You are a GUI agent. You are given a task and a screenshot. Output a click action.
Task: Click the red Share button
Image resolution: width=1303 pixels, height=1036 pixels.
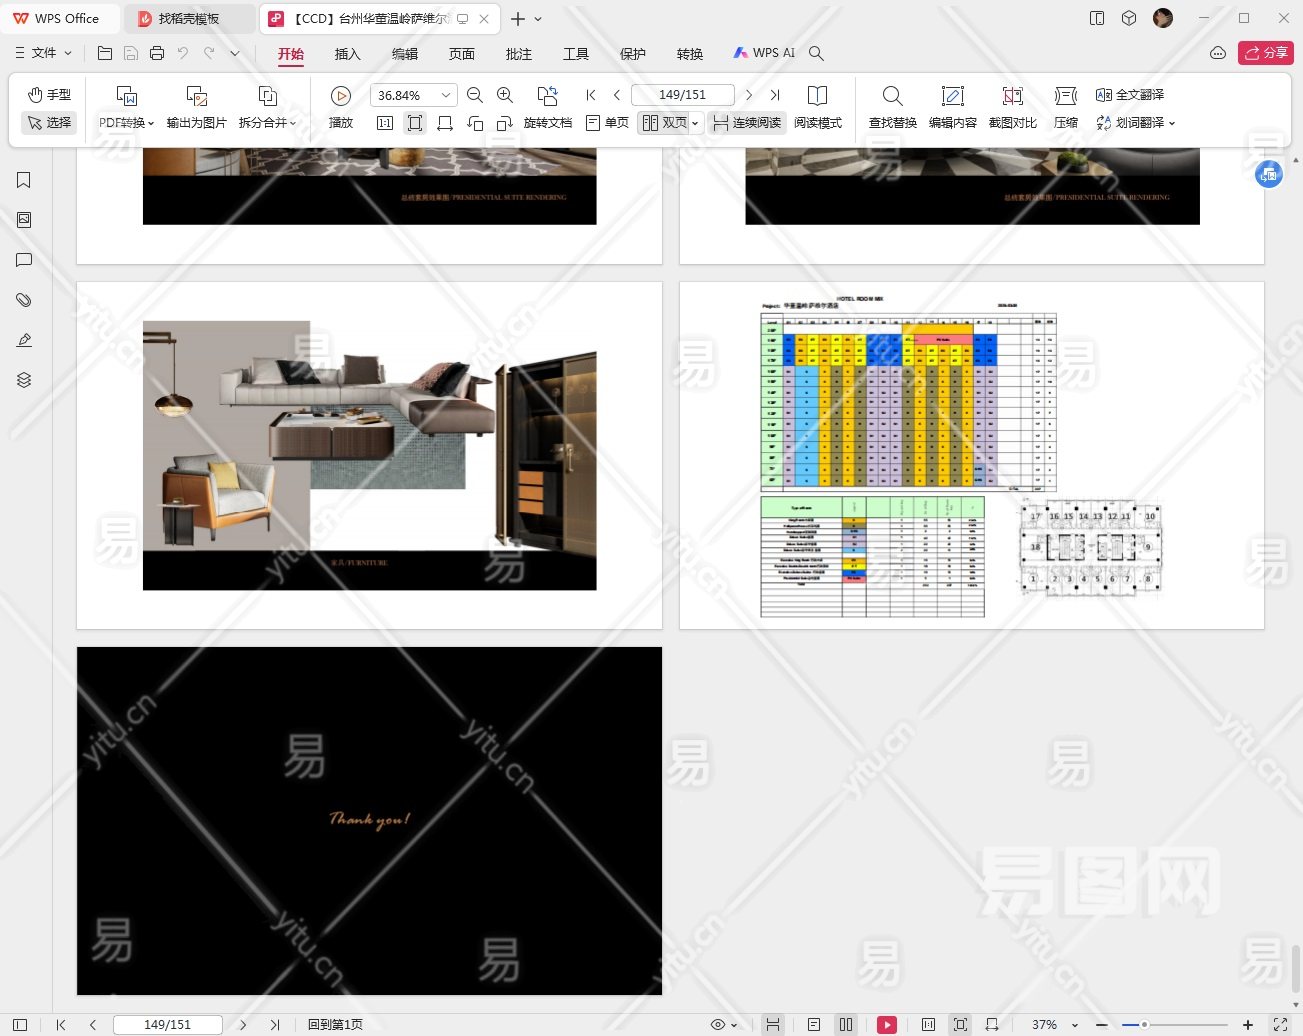click(1265, 53)
